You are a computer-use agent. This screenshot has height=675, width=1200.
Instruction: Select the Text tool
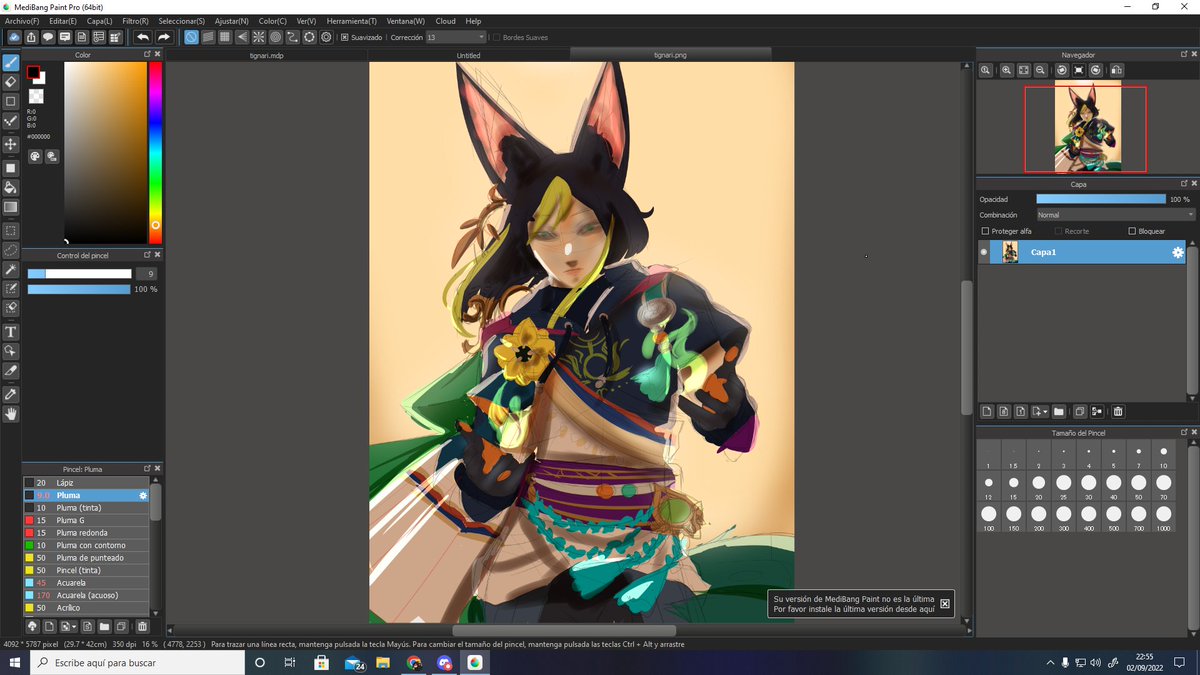pos(11,332)
